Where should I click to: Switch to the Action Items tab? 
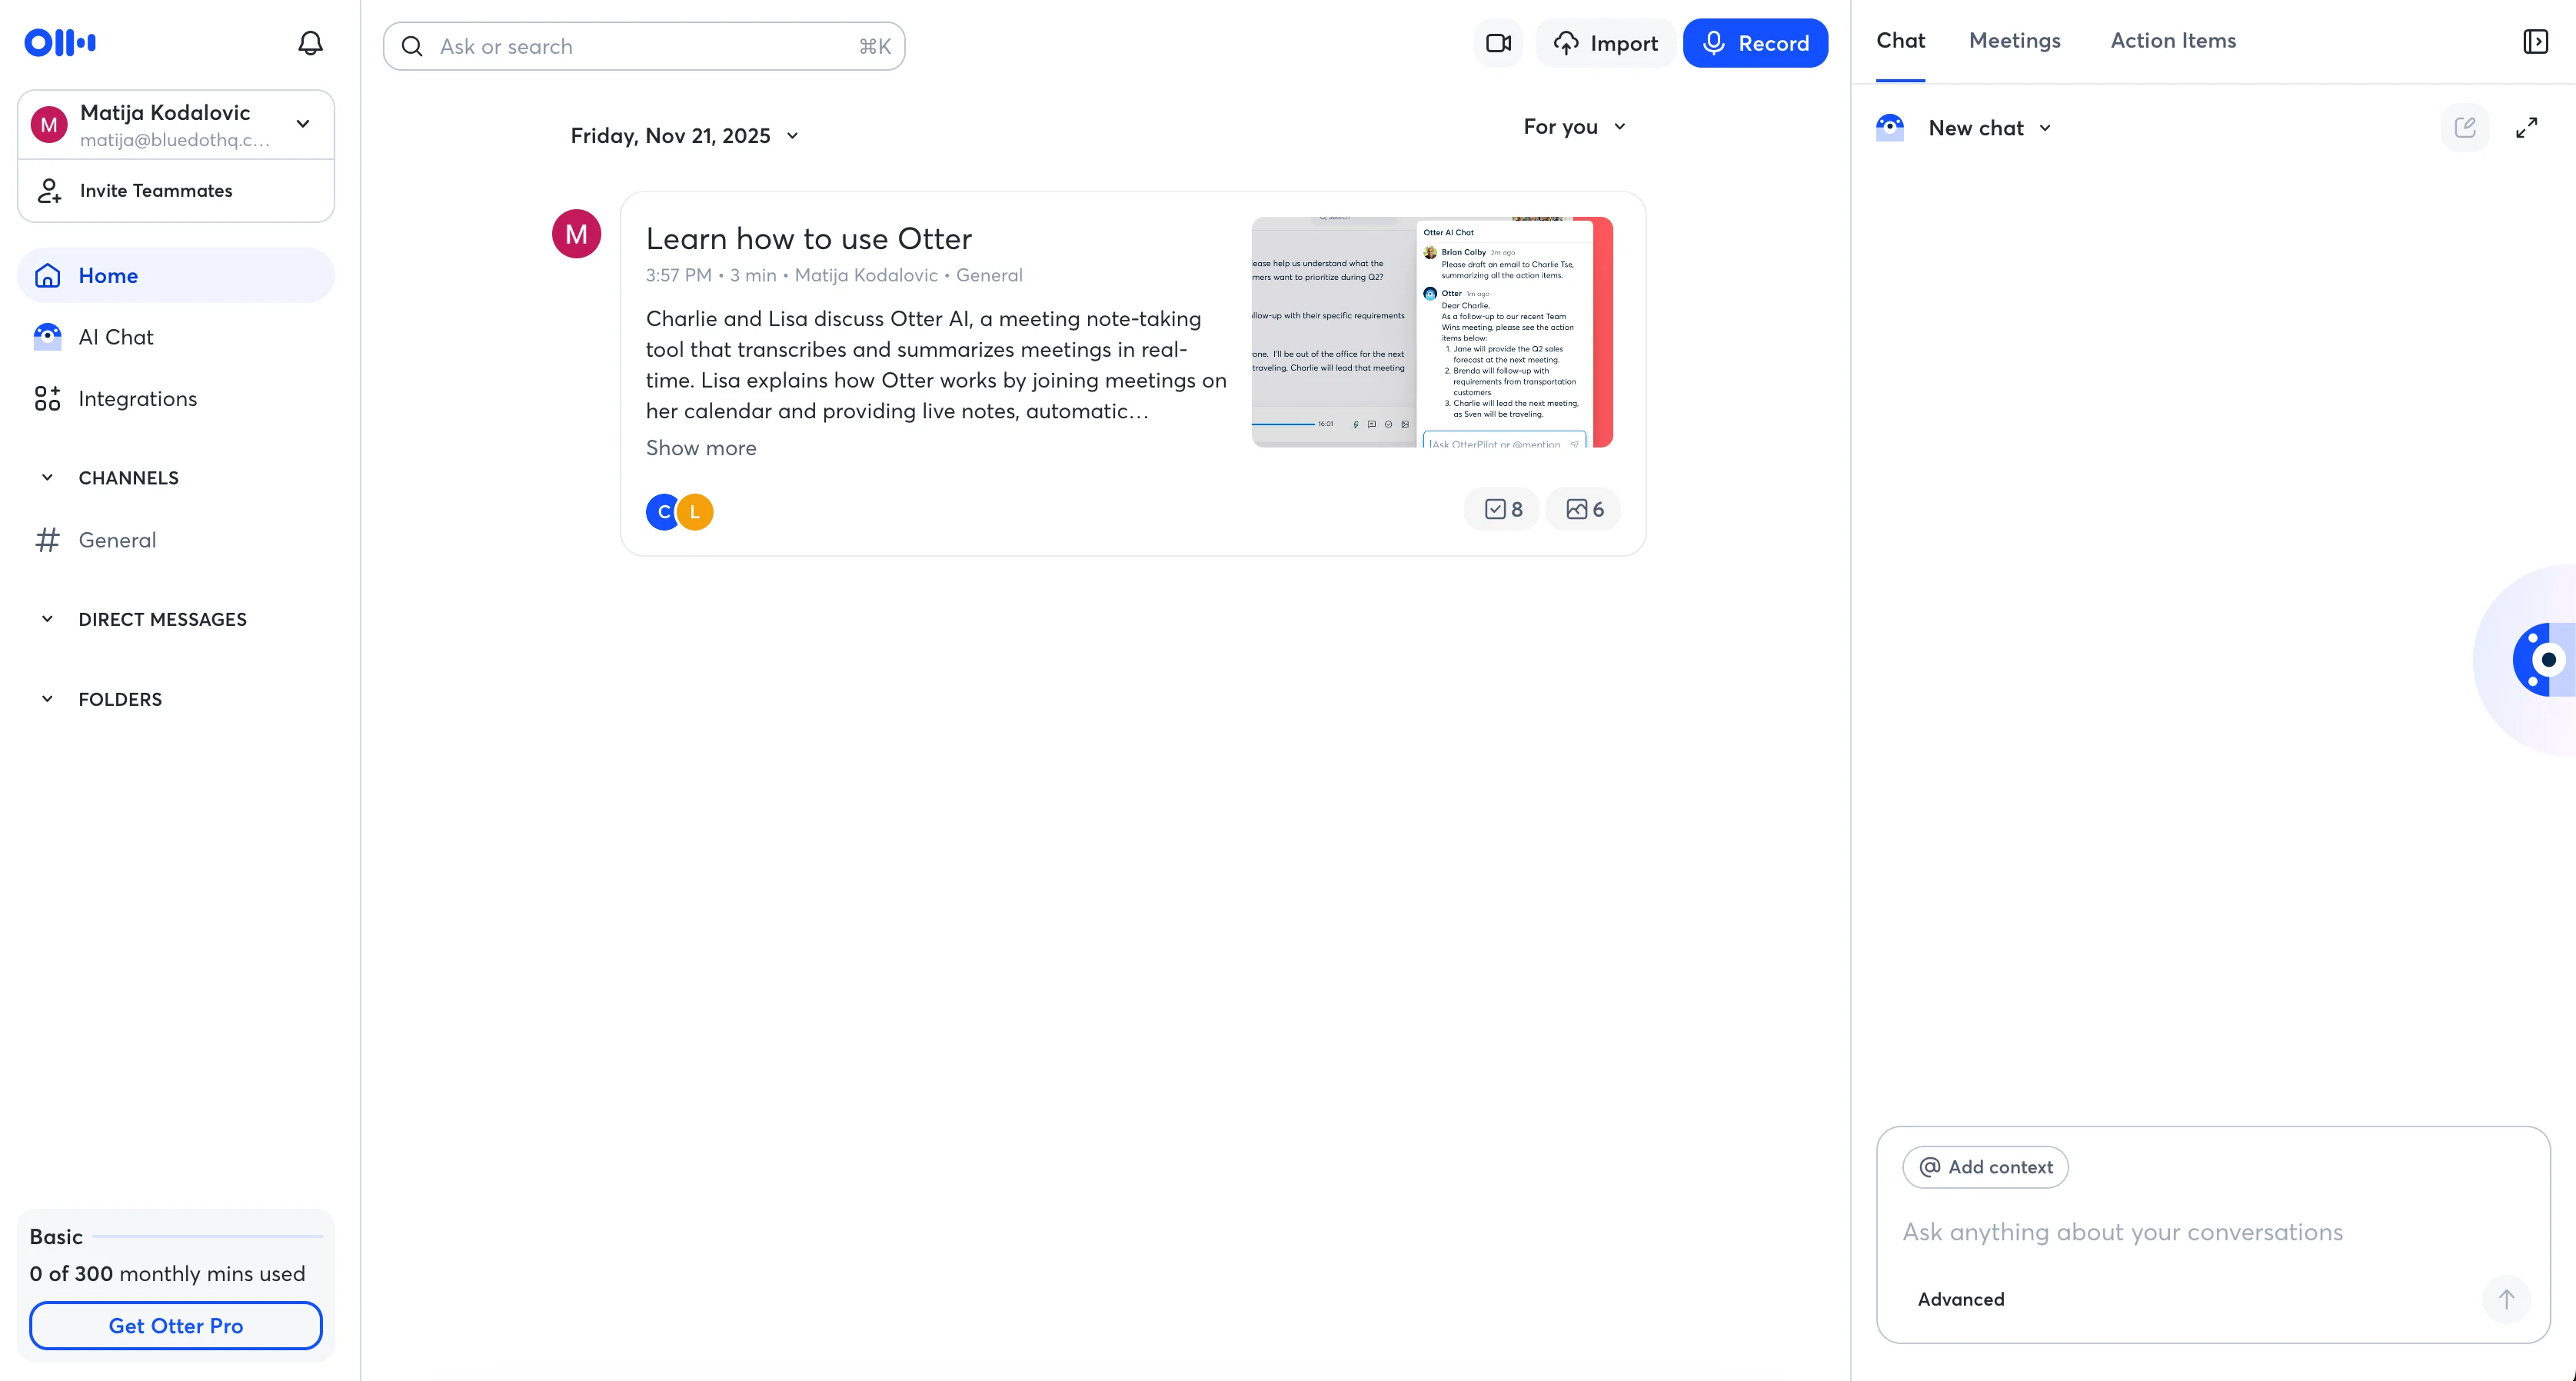2172,41
